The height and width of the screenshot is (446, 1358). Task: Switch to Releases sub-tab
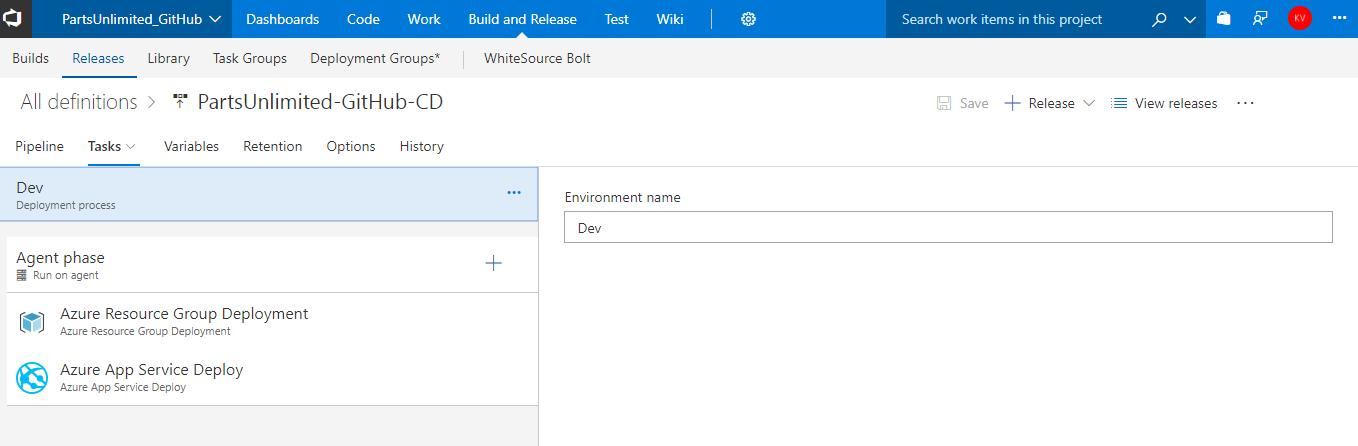coord(98,58)
